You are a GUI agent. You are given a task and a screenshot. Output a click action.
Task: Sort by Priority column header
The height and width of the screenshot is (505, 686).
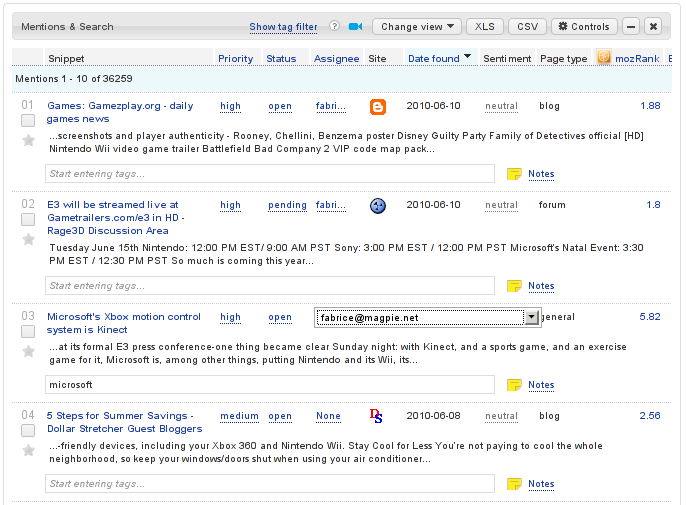[x=236, y=59]
